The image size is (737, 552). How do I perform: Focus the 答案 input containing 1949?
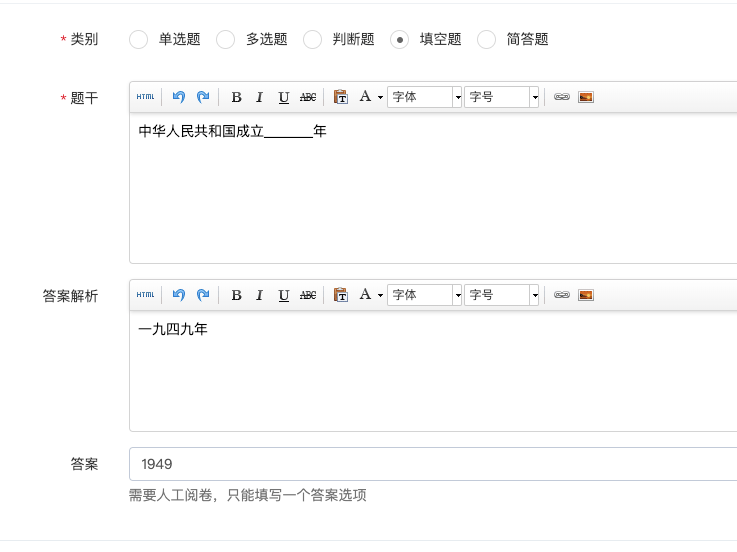click(x=433, y=464)
